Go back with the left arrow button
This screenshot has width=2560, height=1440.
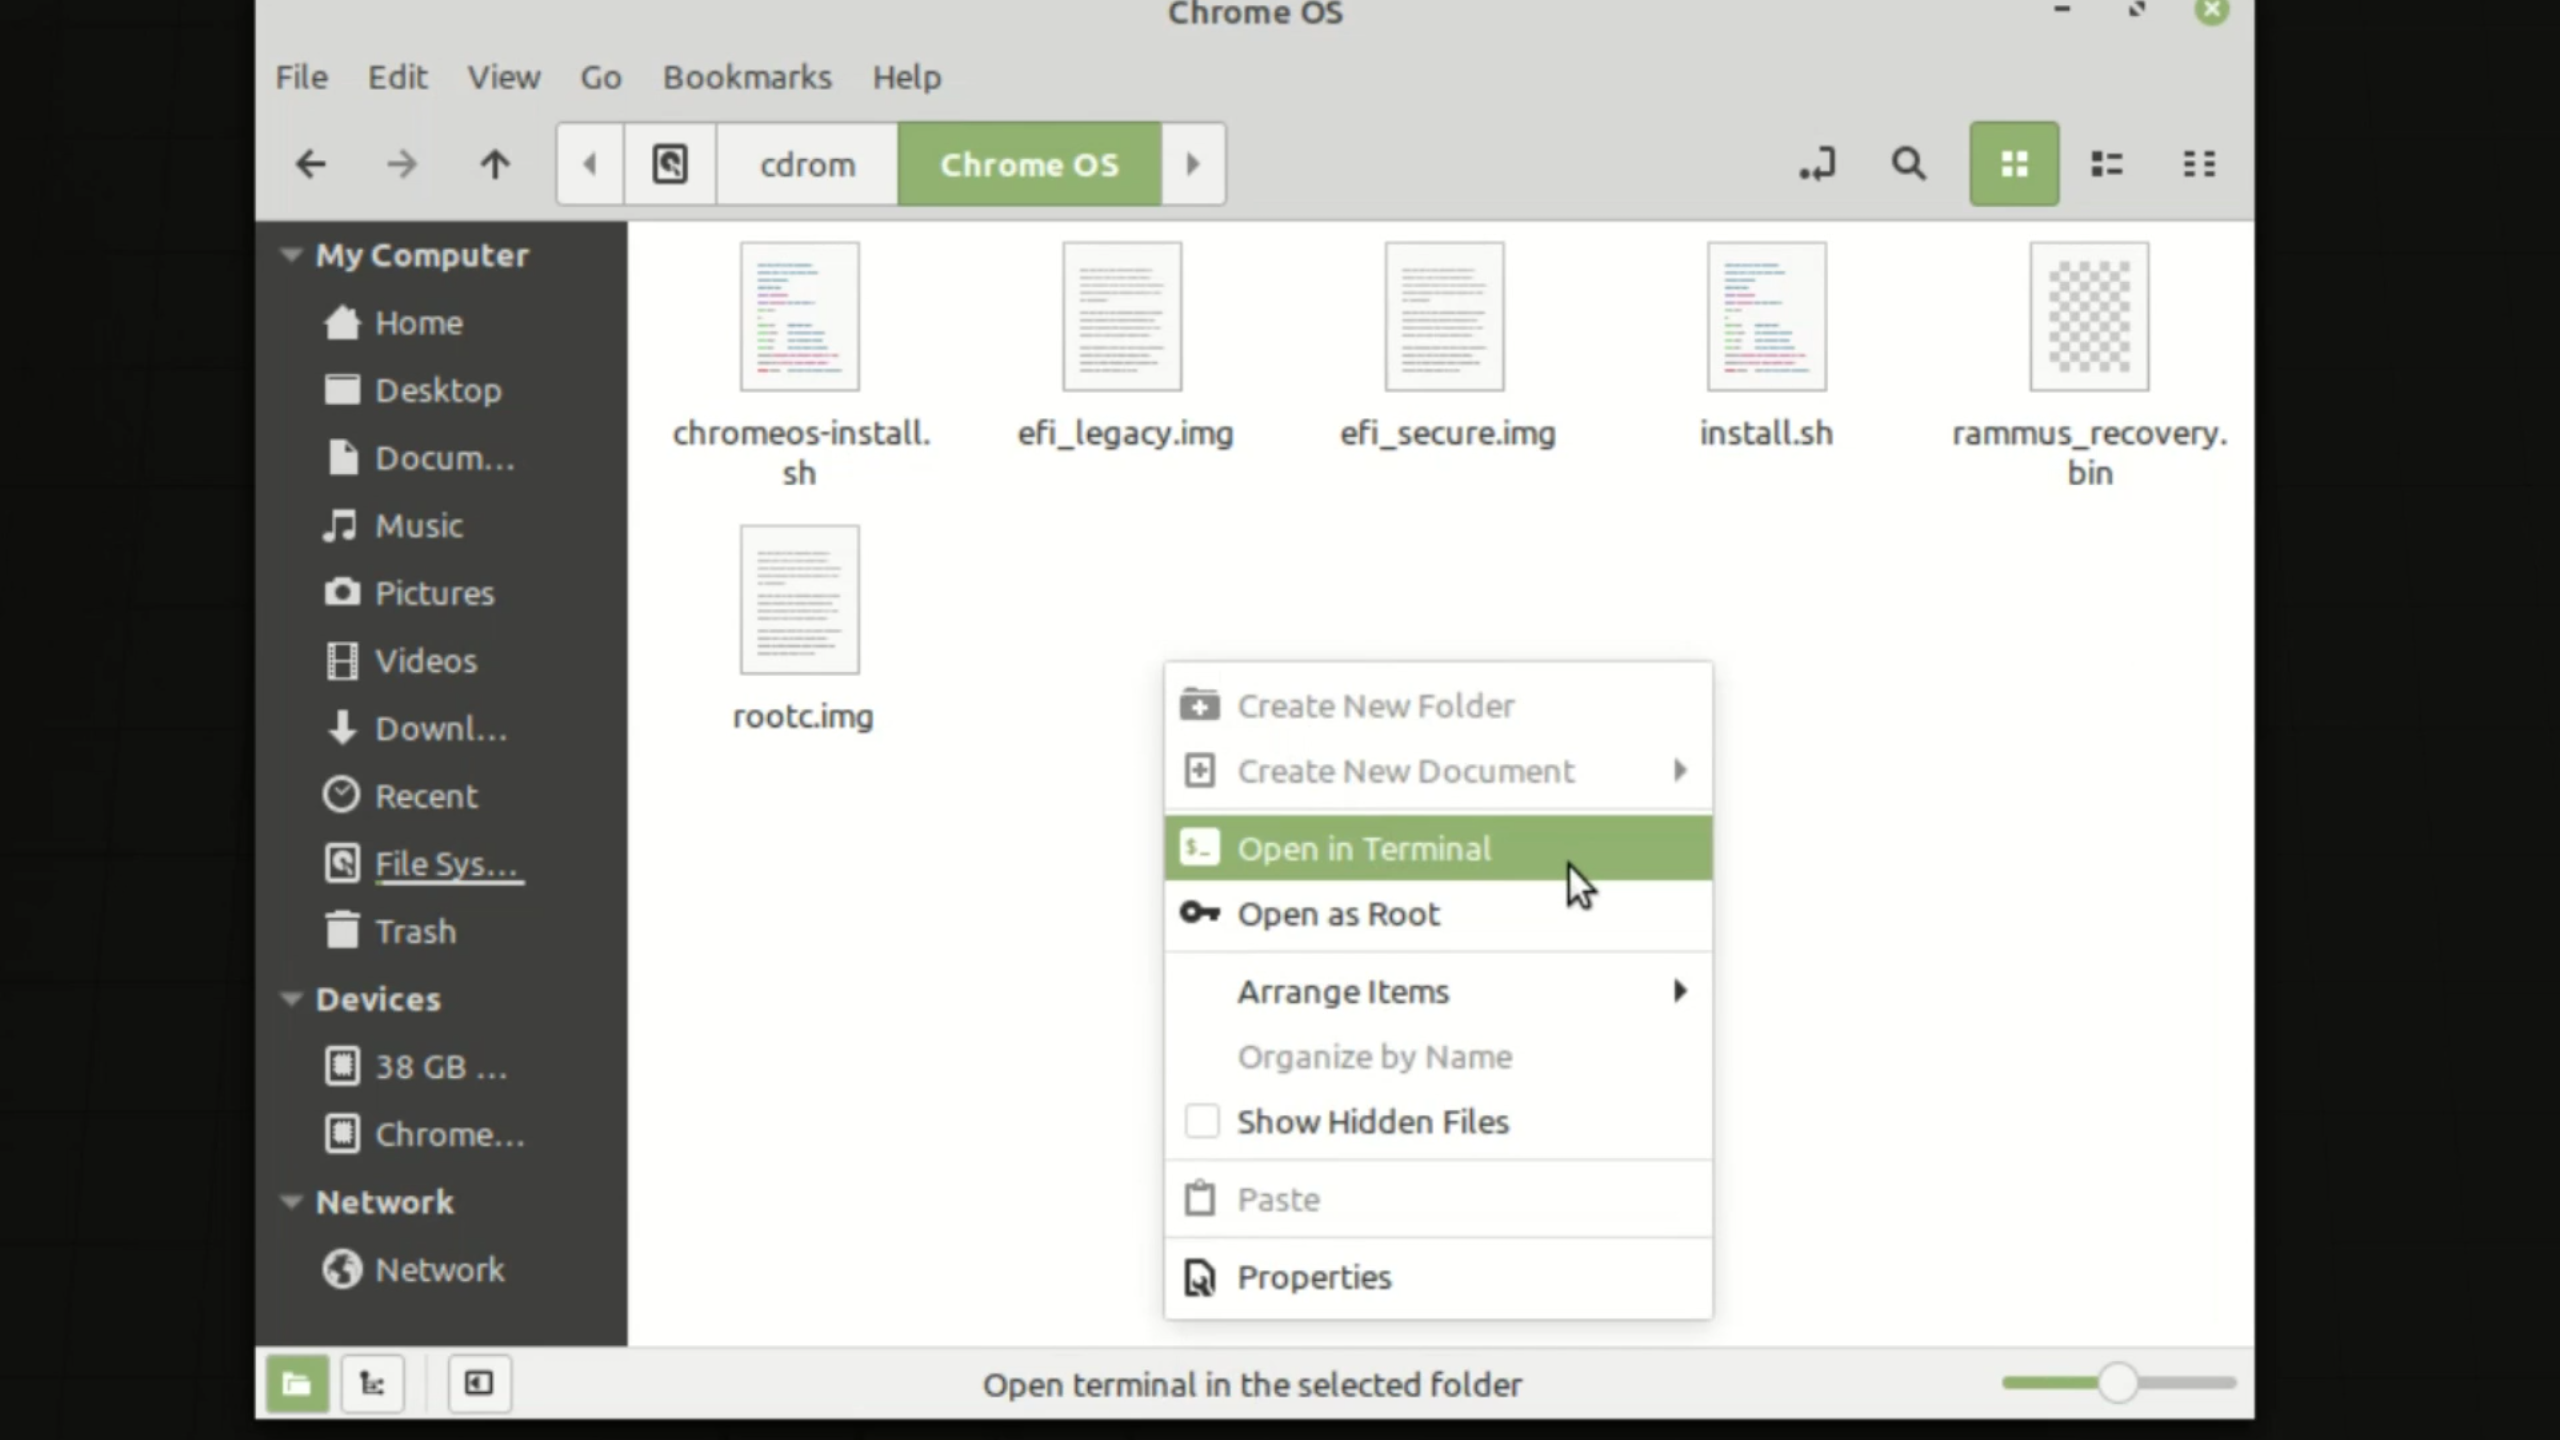tap(311, 164)
